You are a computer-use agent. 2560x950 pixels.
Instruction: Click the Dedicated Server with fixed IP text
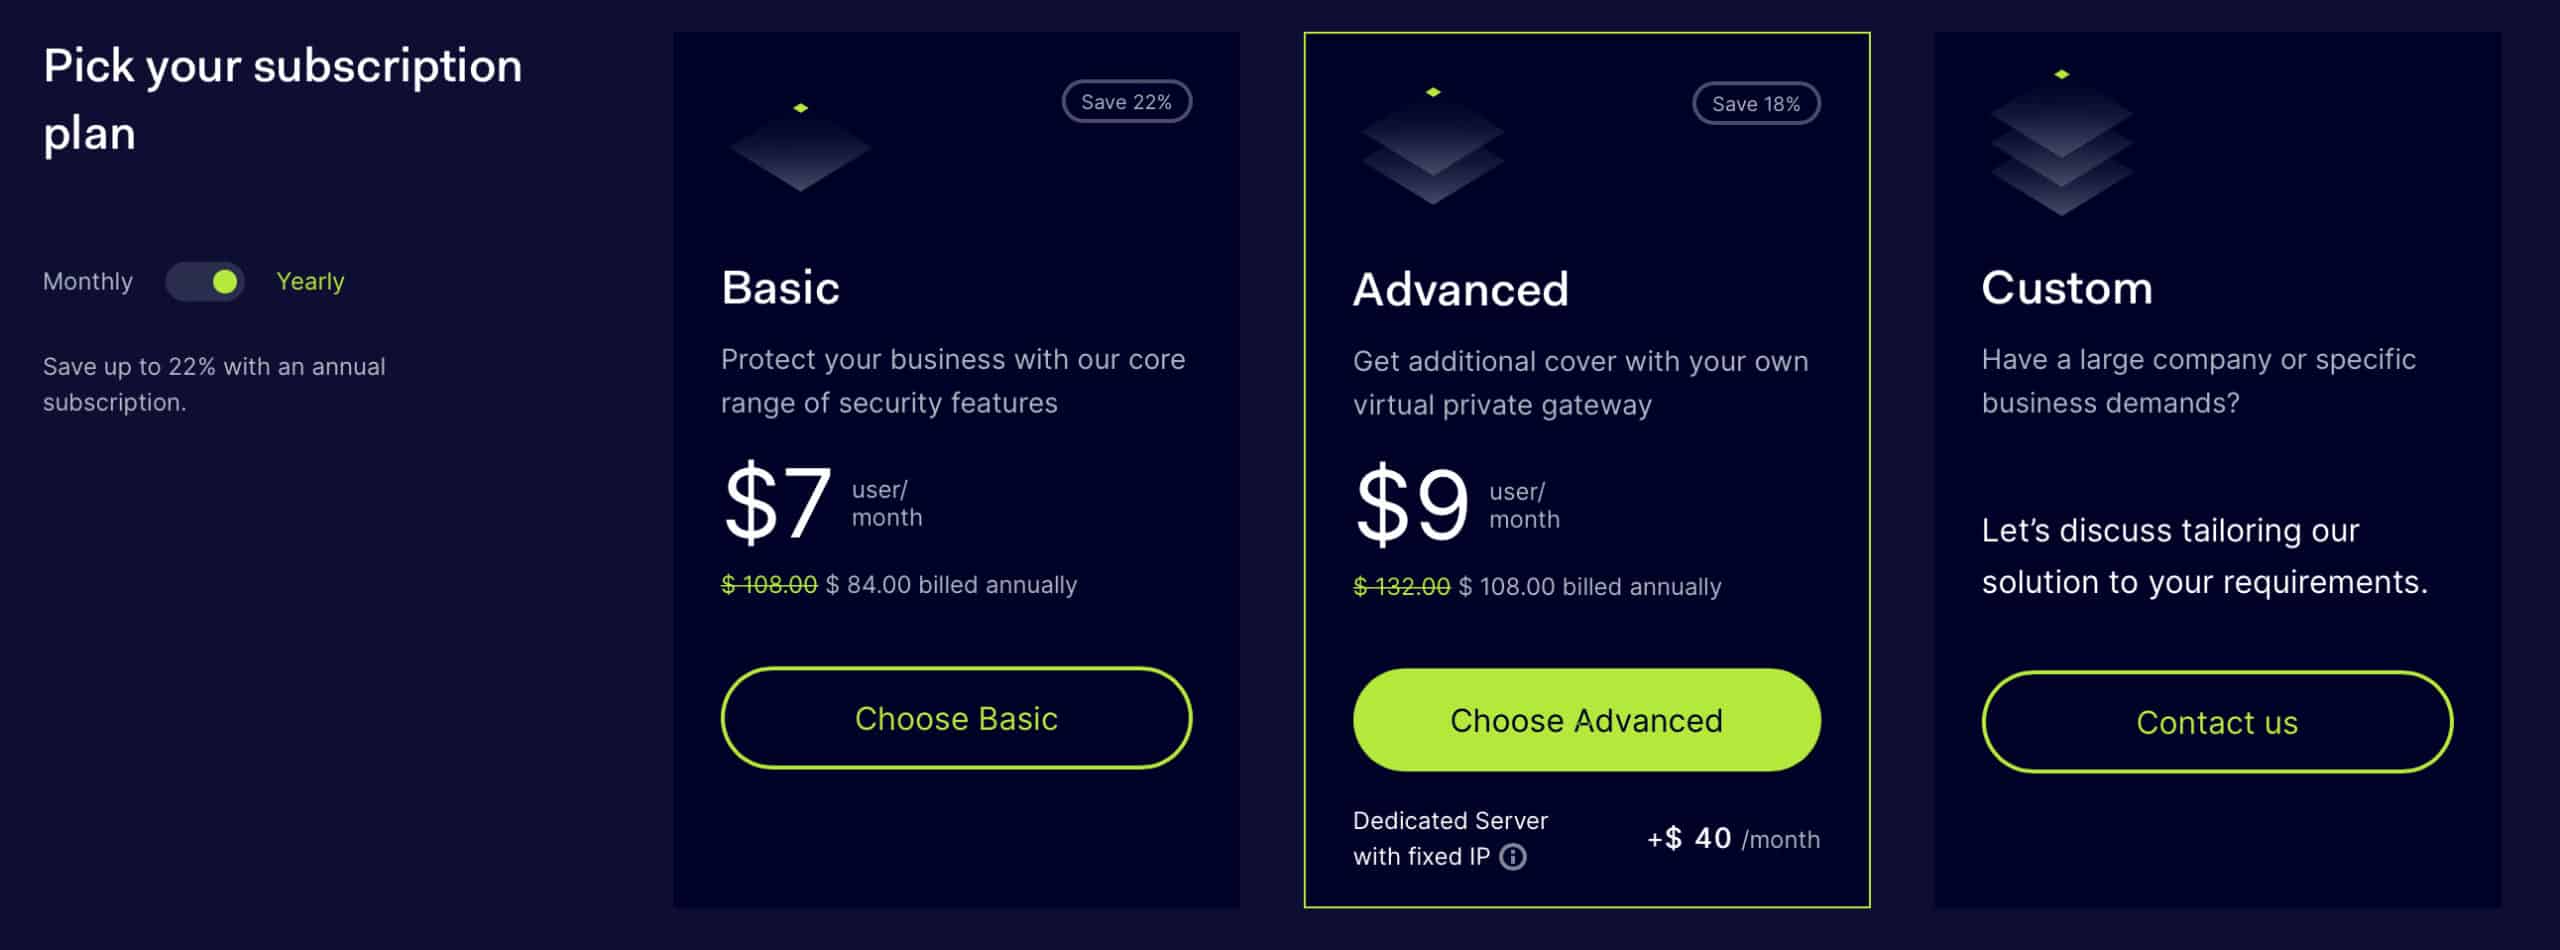click(x=1450, y=838)
